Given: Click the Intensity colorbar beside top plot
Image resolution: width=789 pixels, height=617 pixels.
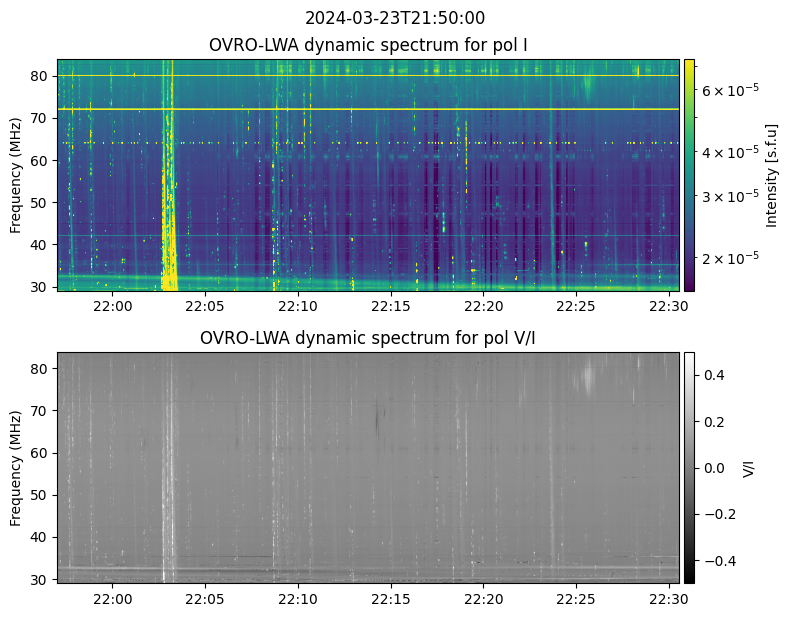Looking at the screenshot, I should coord(689,175).
